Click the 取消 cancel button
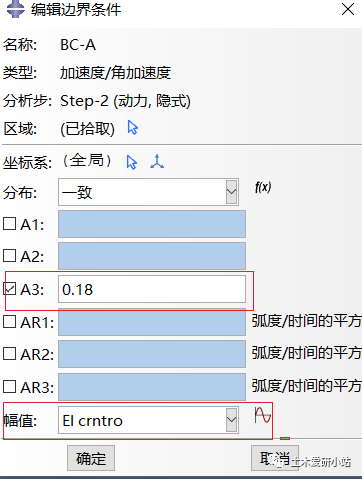 tap(275, 458)
